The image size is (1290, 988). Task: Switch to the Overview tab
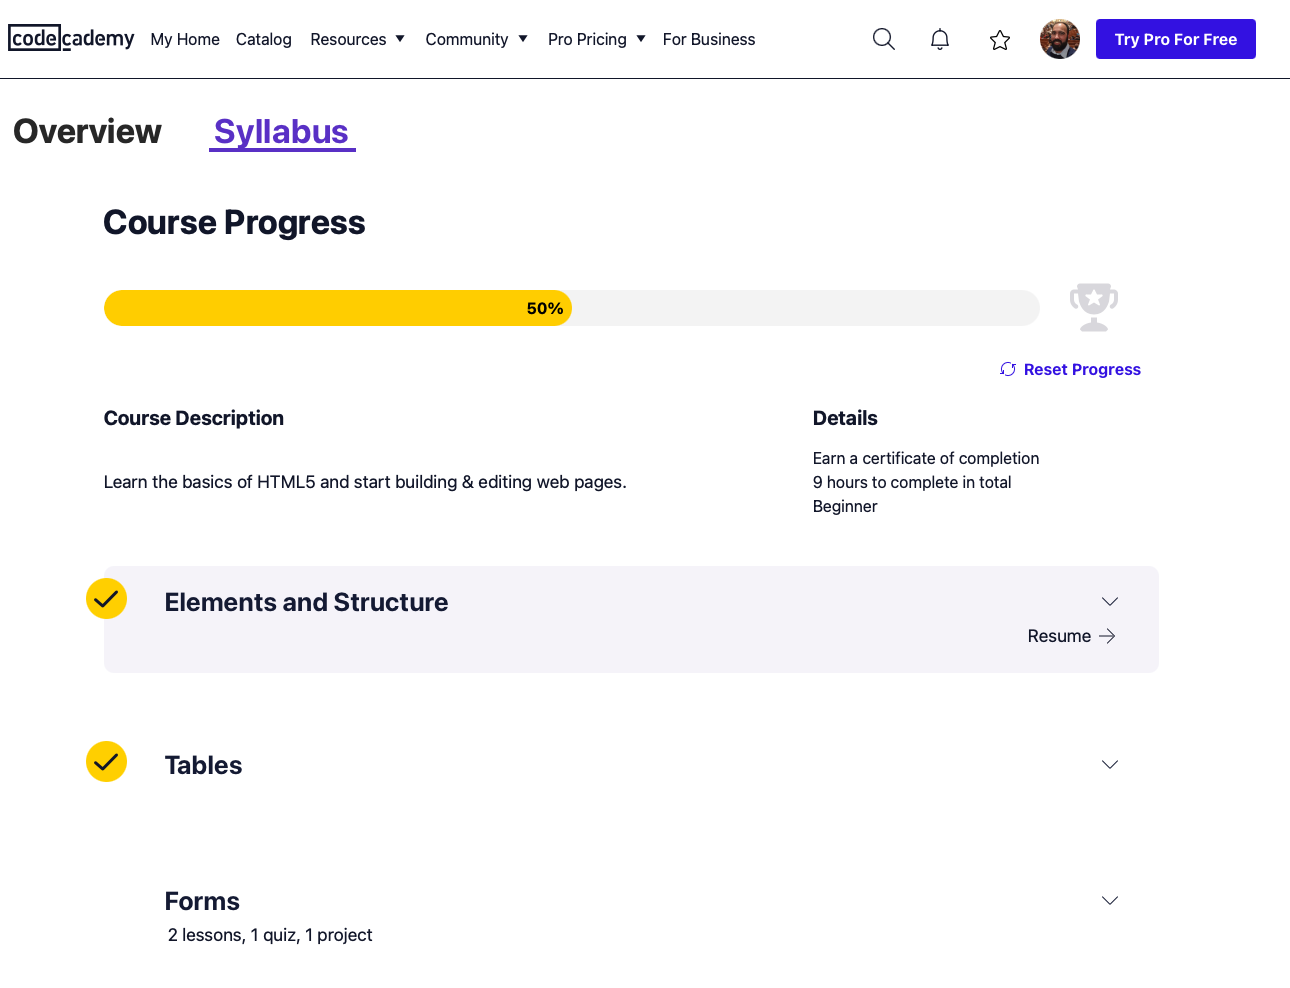pyautogui.click(x=87, y=131)
